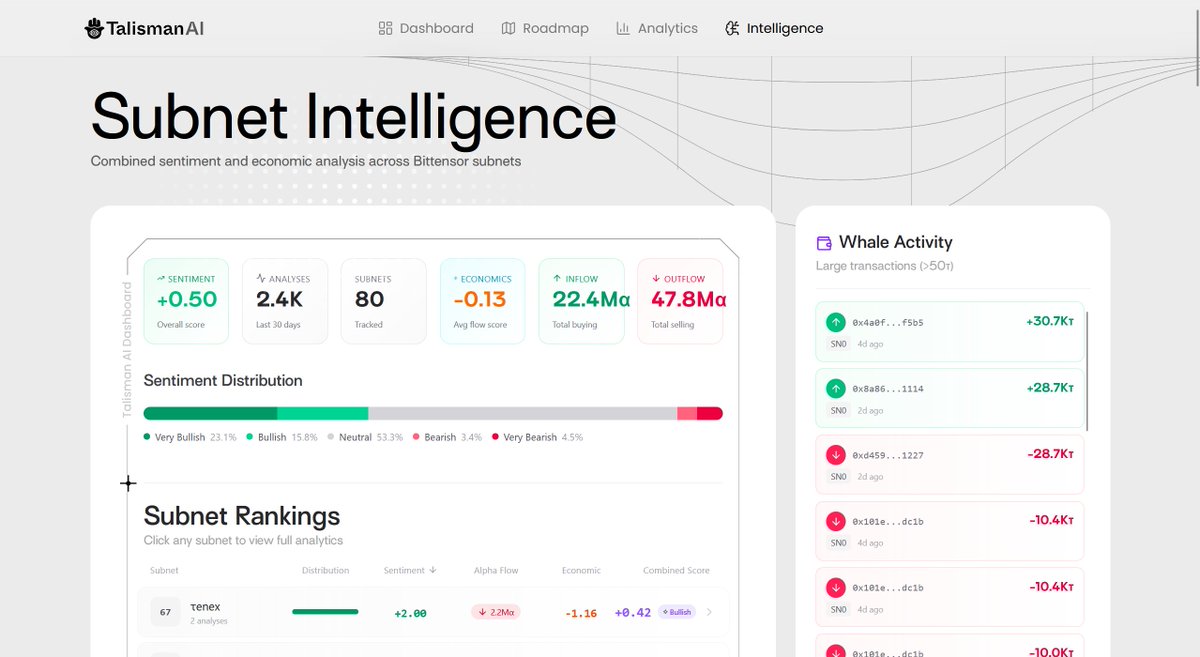Click the +28.7Kτ transaction amount
This screenshot has height=657, width=1200.
click(1049, 388)
